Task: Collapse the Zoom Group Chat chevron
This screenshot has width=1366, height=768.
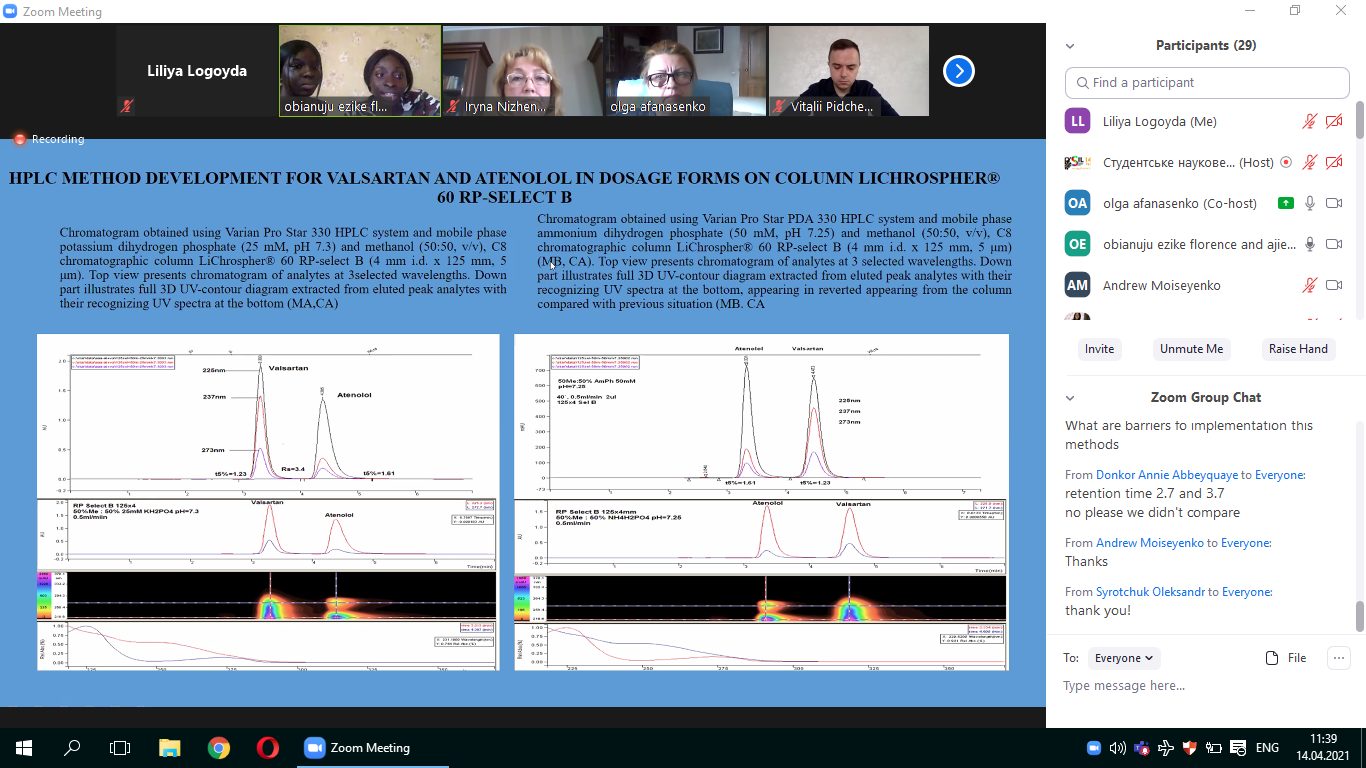Action: coord(1070,398)
